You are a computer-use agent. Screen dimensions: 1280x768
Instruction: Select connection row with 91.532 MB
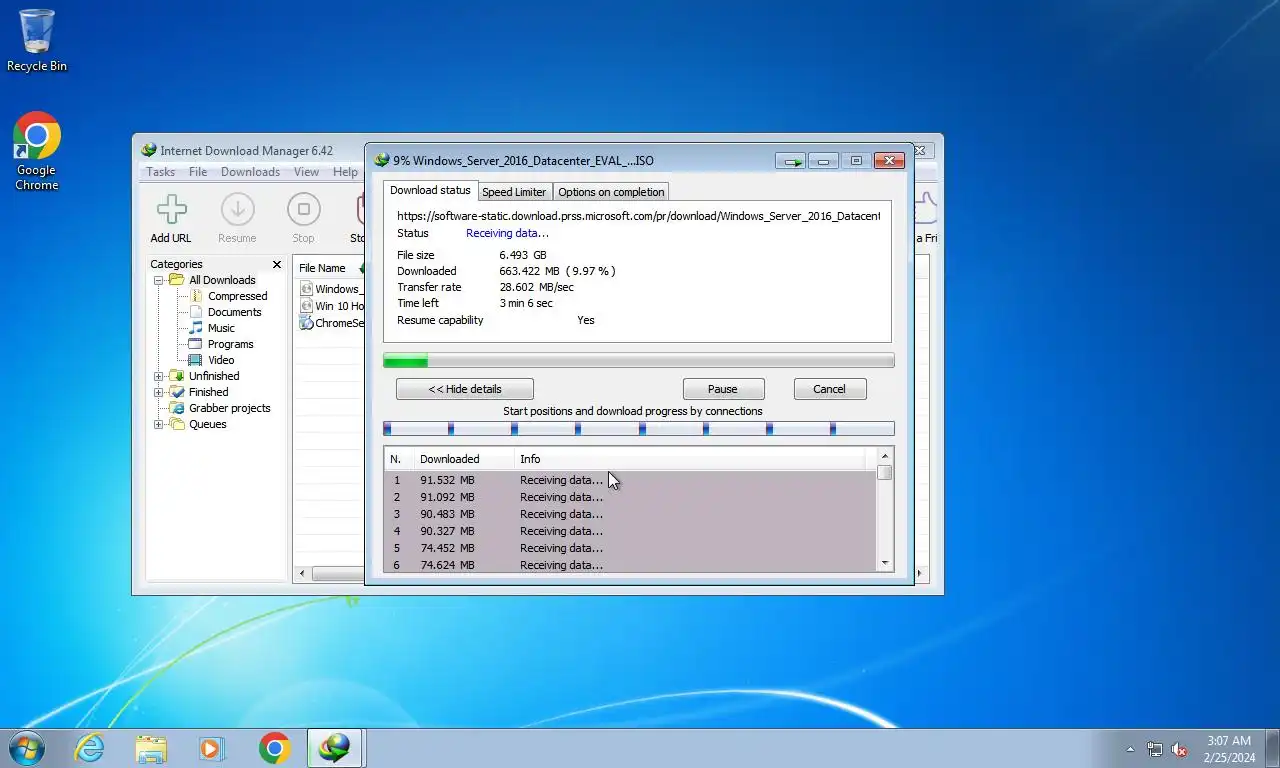coord(630,480)
